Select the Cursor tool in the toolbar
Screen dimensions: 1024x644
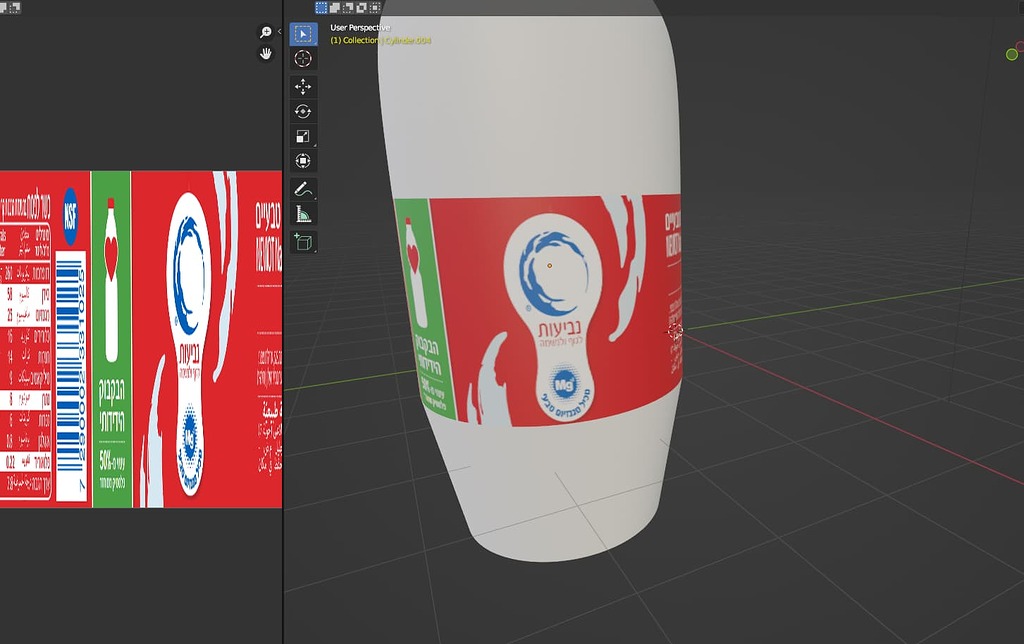coord(302,58)
